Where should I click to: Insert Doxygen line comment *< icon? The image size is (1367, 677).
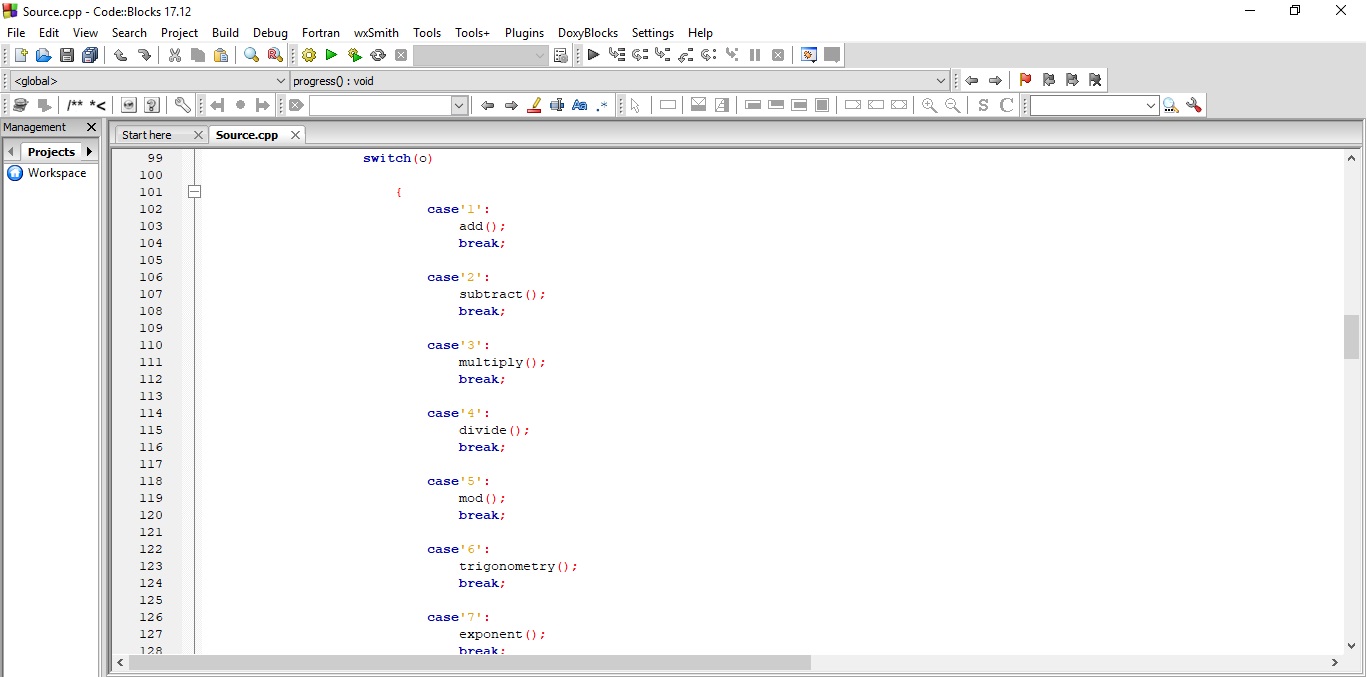(98, 105)
